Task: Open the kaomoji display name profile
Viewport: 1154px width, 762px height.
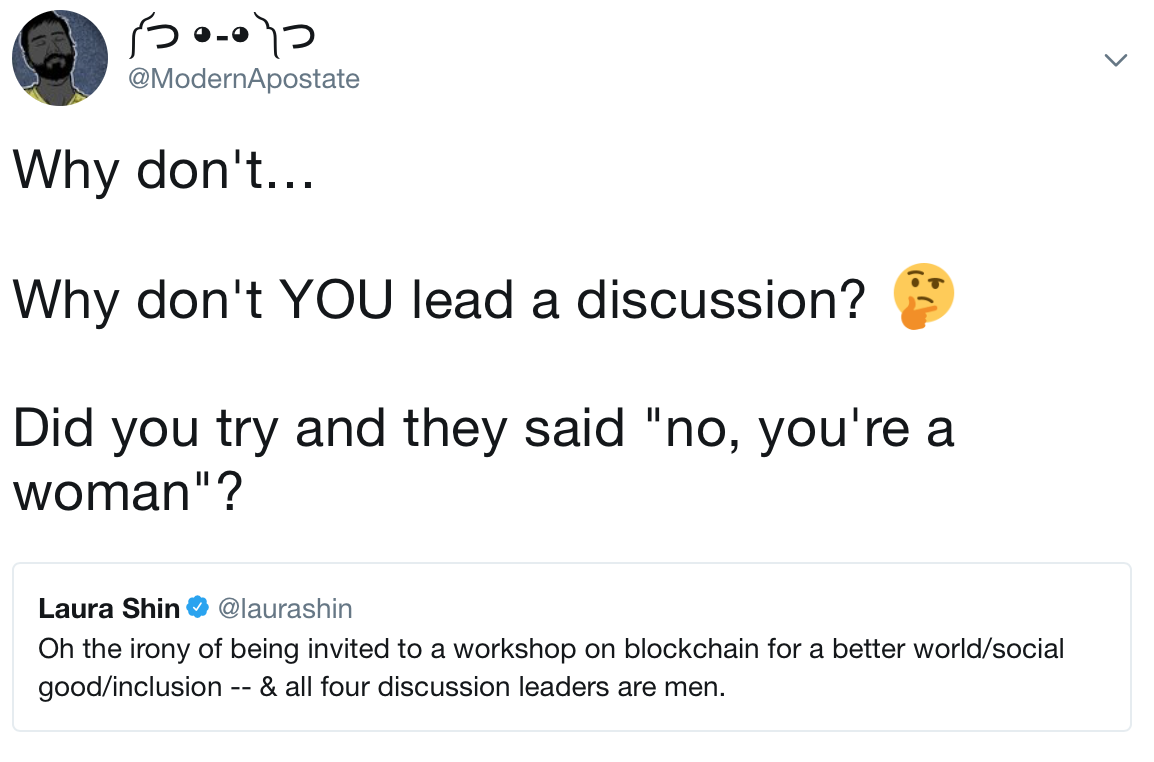Action: (222, 39)
